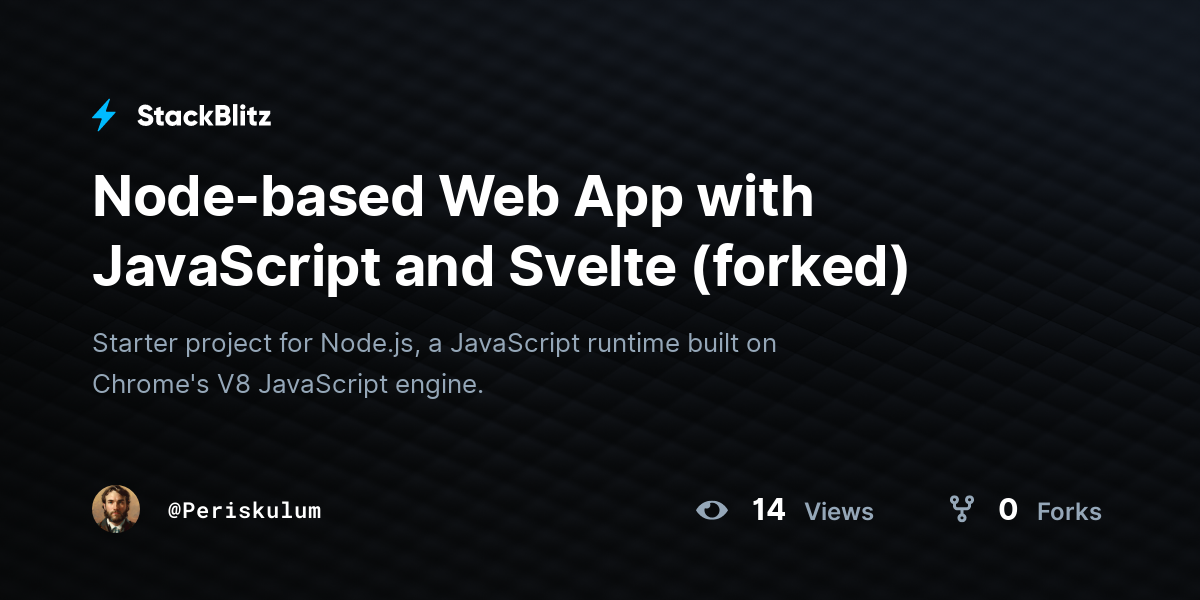Click the word "Node-based" in the title

tap(259, 197)
